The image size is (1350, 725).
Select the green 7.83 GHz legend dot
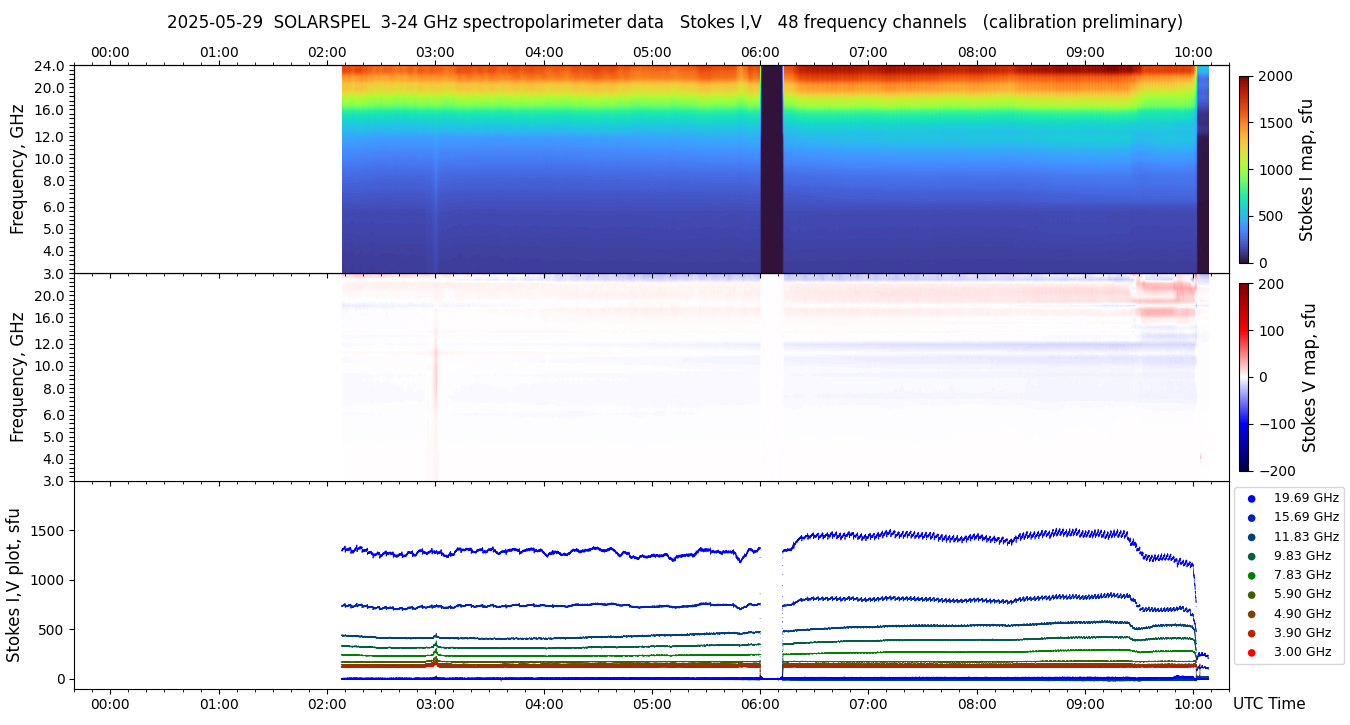pos(1251,575)
